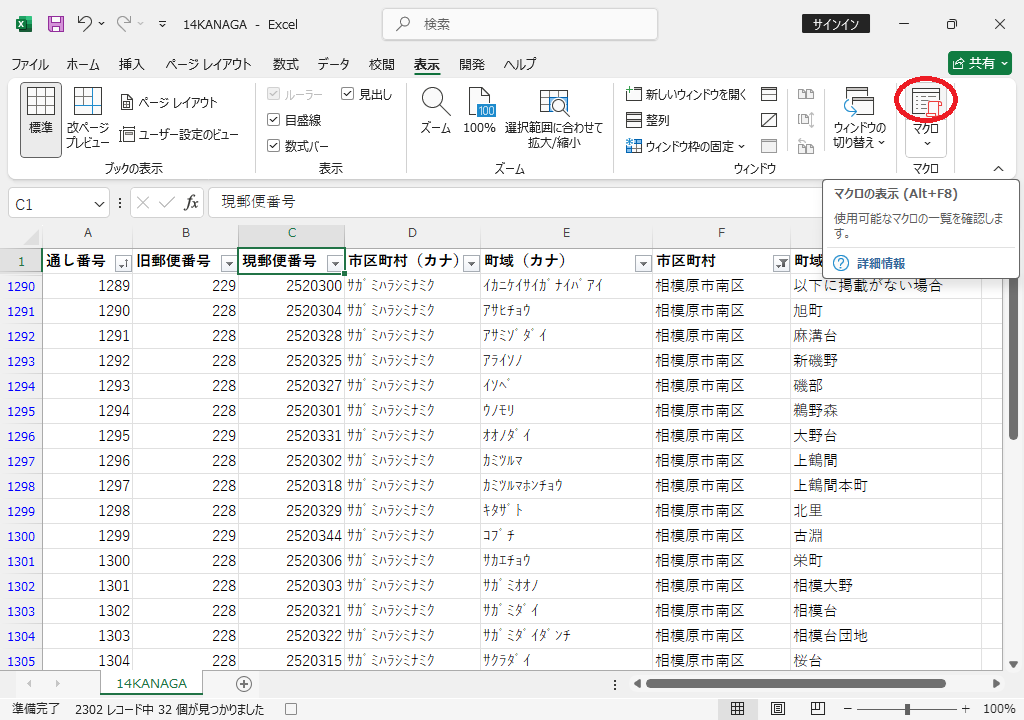Click the Normal view status bar icon
Image resolution: width=1024 pixels, height=720 pixels.
pyautogui.click(x=737, y=709)
